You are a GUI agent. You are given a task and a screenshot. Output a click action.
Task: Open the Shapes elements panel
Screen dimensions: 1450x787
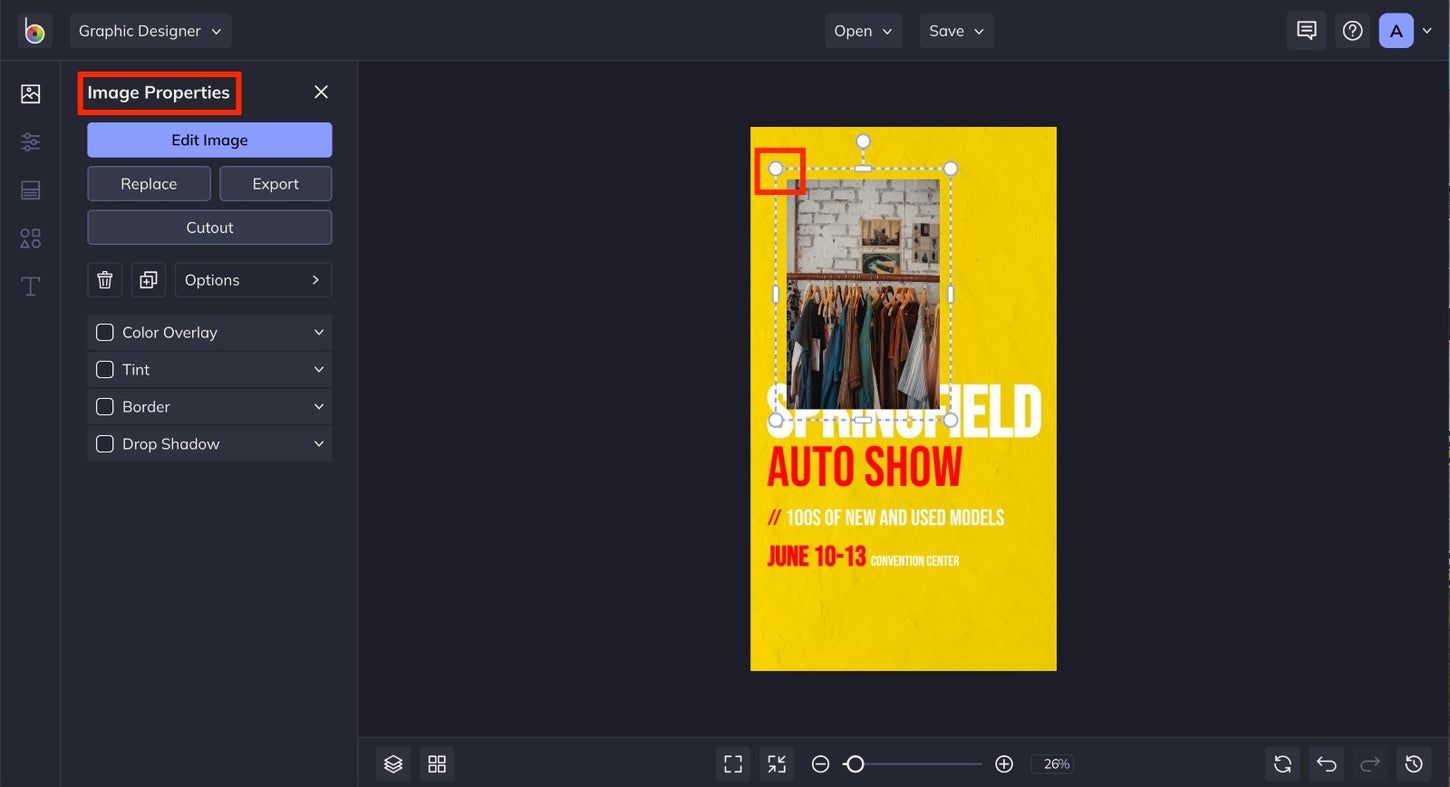click(30, 237)
